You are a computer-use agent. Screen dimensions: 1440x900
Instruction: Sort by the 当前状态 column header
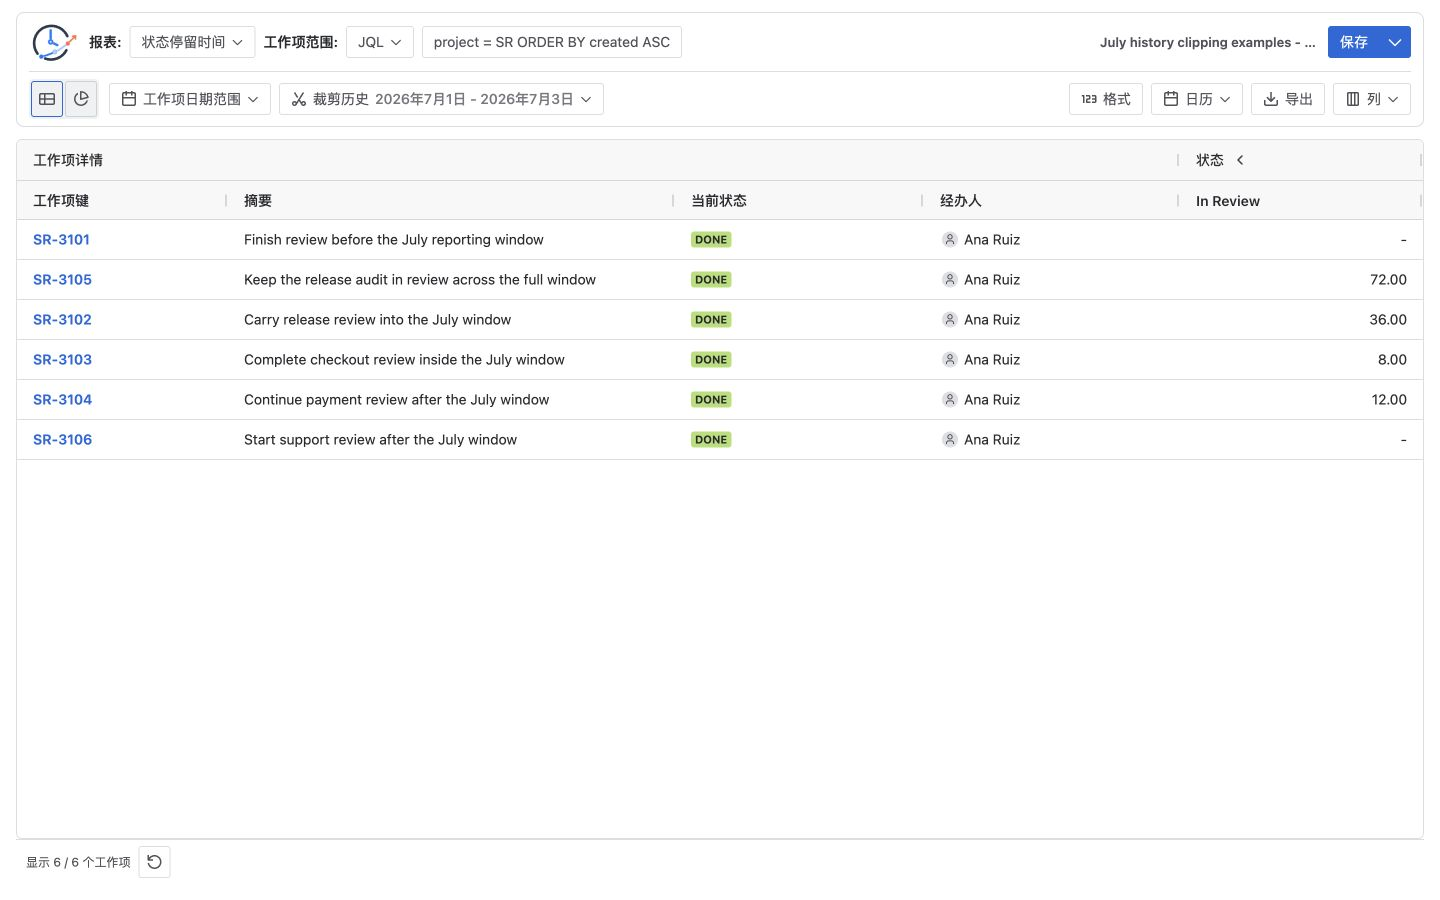click(719, 201)
